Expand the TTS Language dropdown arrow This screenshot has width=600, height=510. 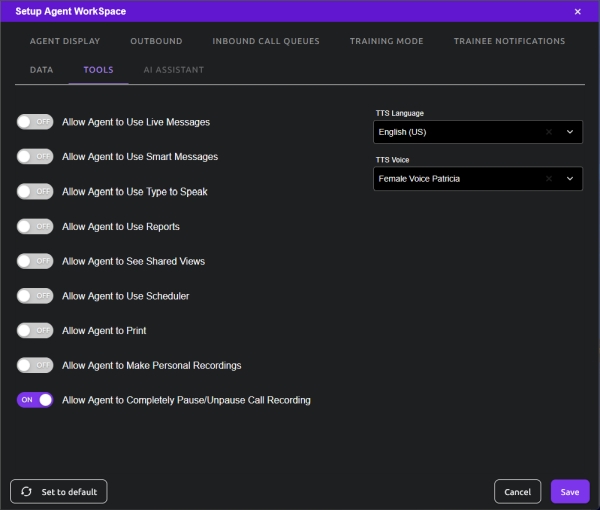(570, 132)
